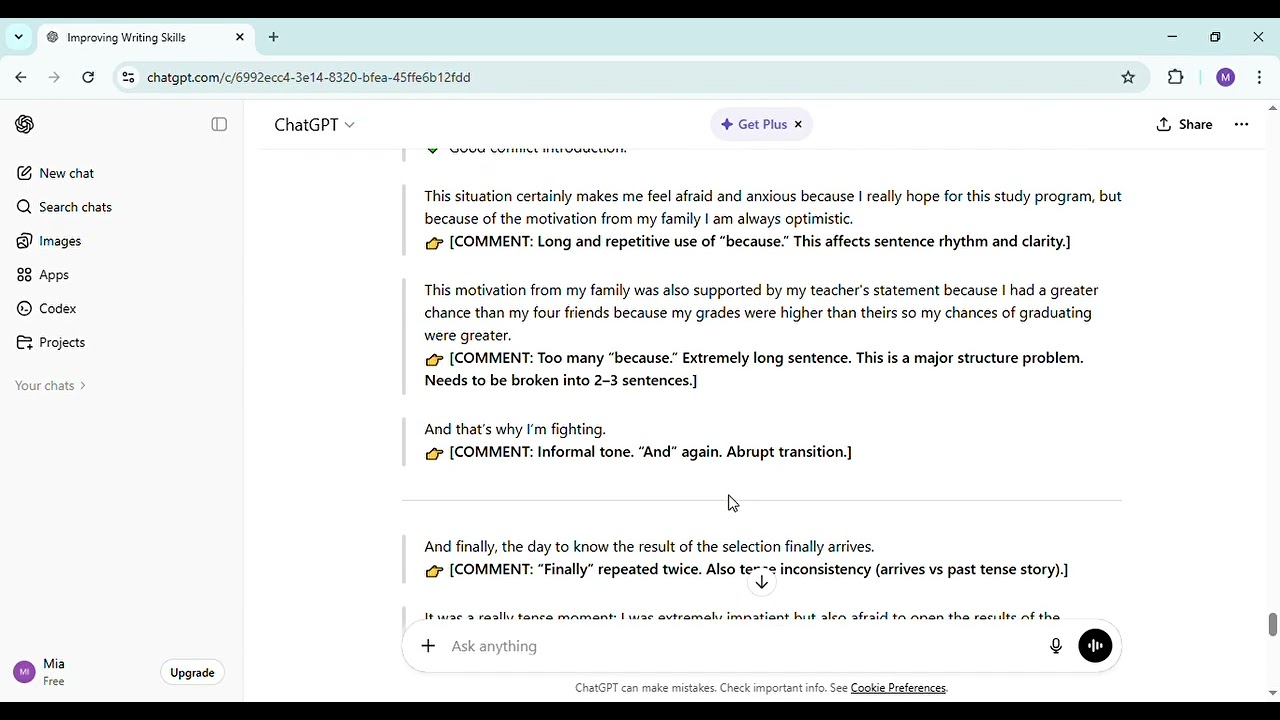Click the ChatGPT logo icon in sidebar
This screenshot has height=720, width=1280.
tap(25, 124)
